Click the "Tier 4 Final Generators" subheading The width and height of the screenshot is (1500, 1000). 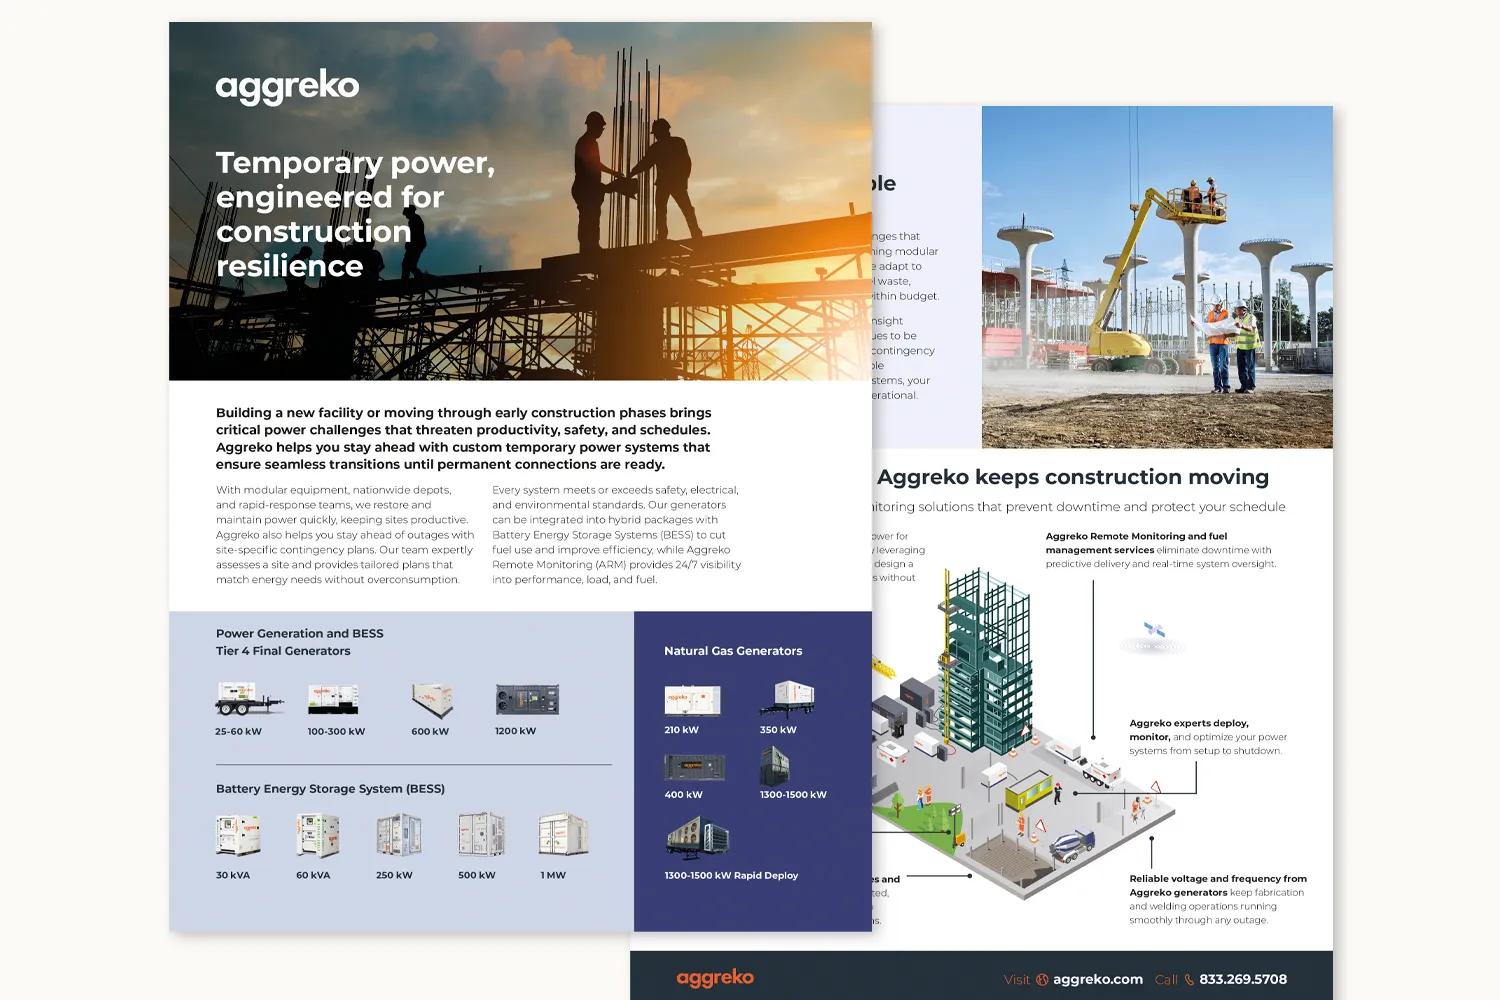283,651
